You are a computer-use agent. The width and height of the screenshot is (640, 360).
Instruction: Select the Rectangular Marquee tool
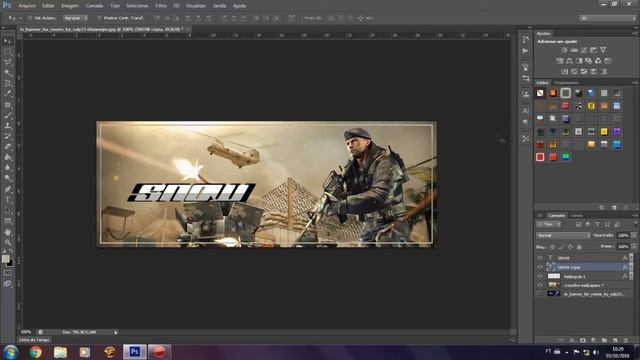click(x=8, y=52)
